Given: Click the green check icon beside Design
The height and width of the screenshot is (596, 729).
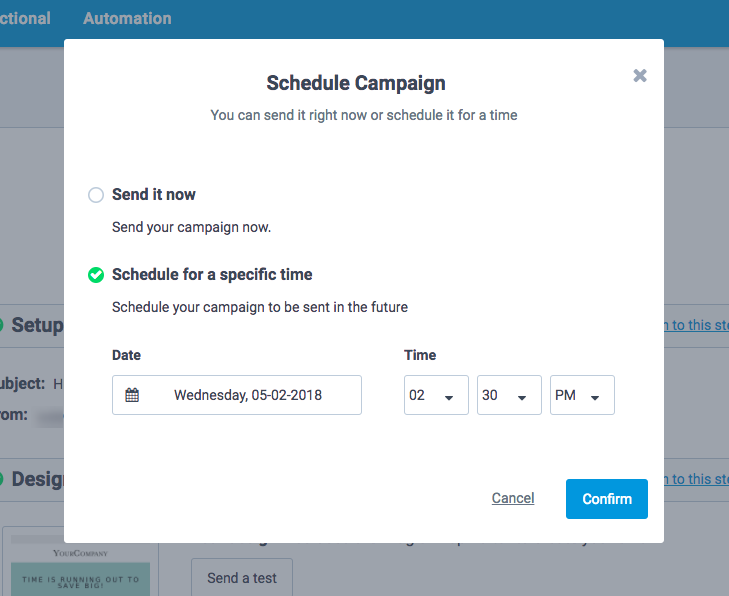Looking at the screenshot, I should click(x=1, y=479).
